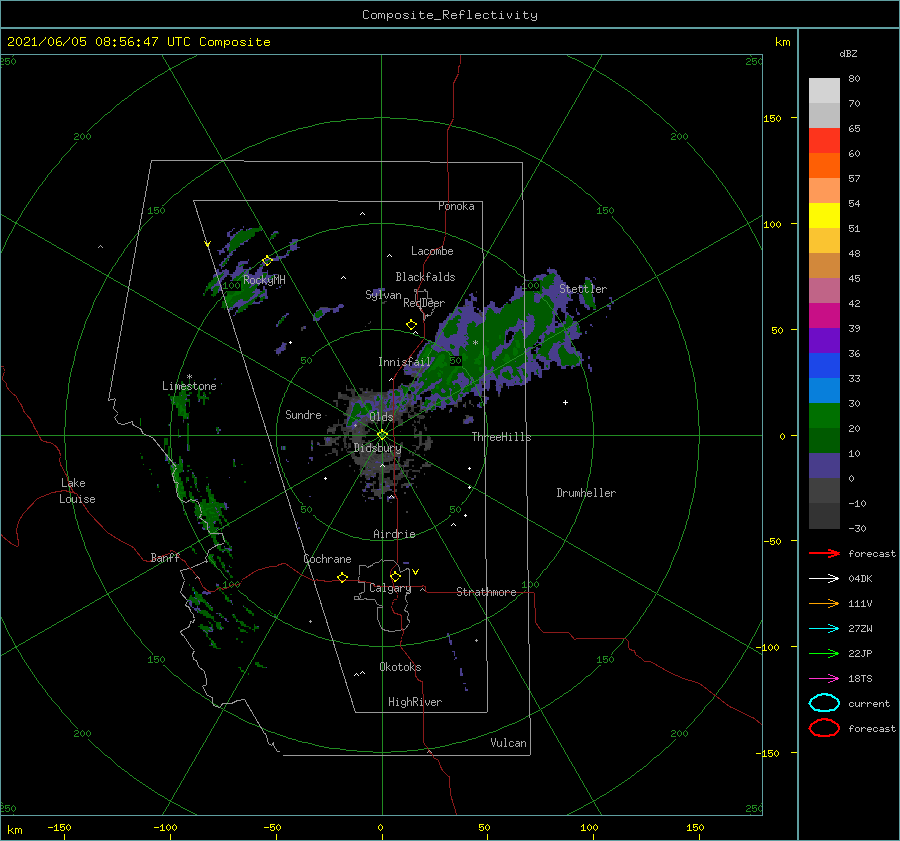Click the Lake Louise label
The width and height of the screenshot is (900, 841).
tap(77, 491)
